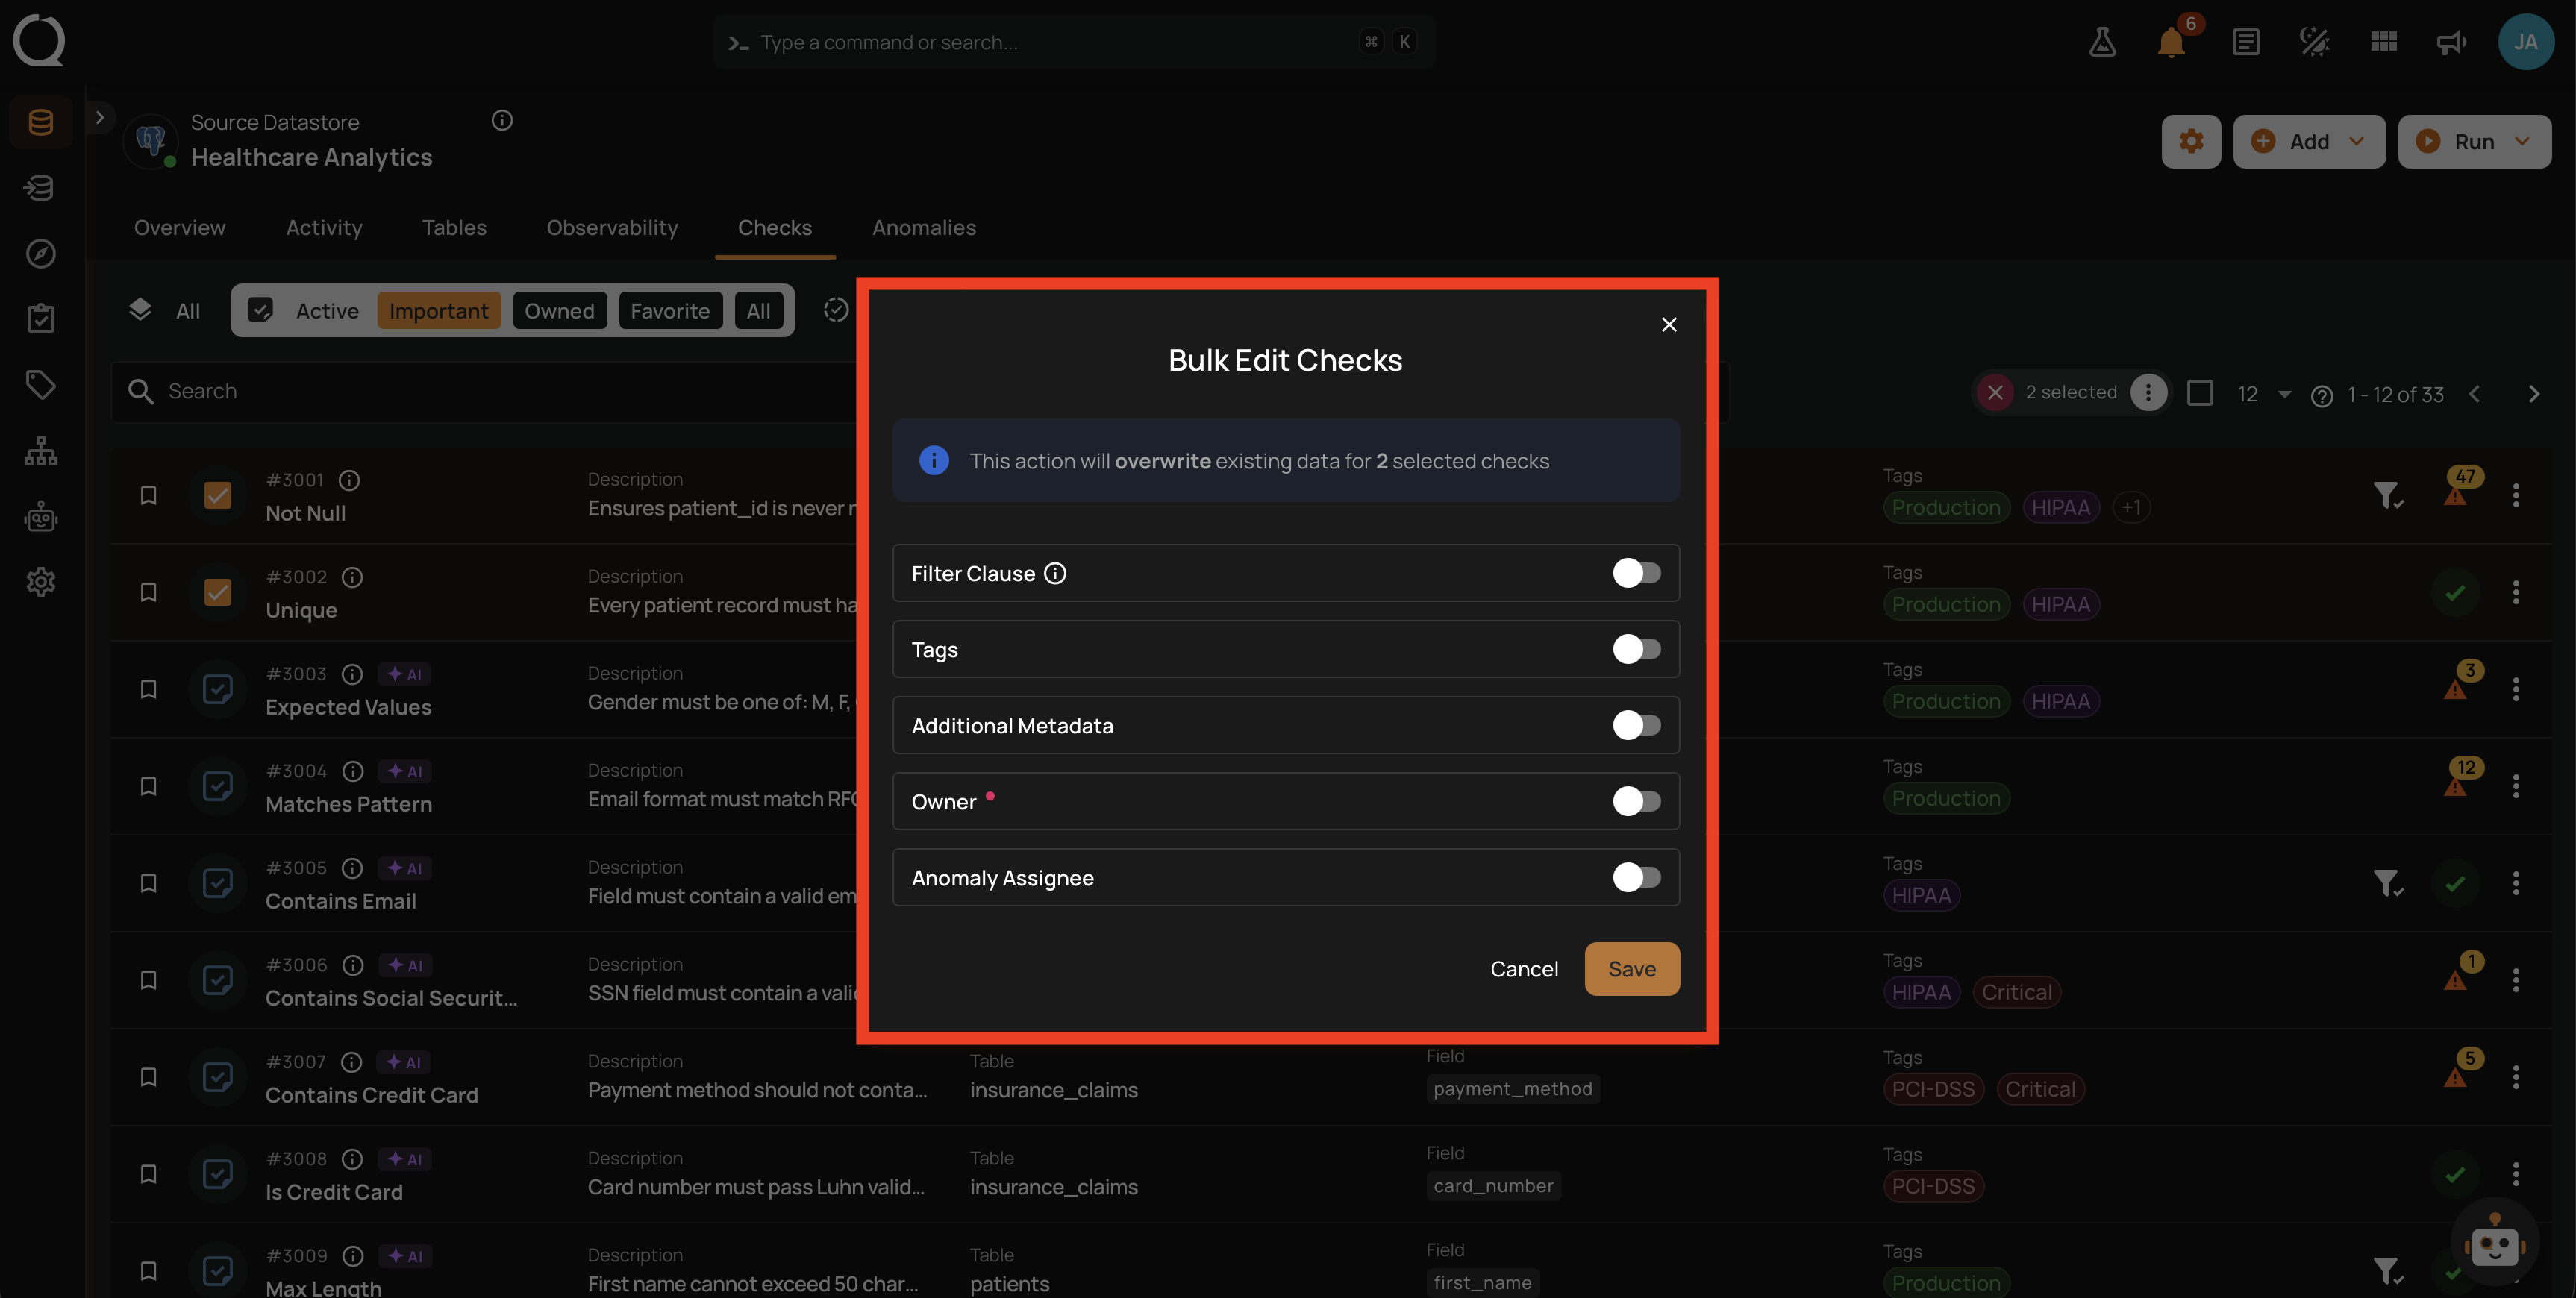Enable the Anomaly Assignee toggle
Image resolution: width=2576 pixels, height=1298 pixels.
pos(1636,877)
